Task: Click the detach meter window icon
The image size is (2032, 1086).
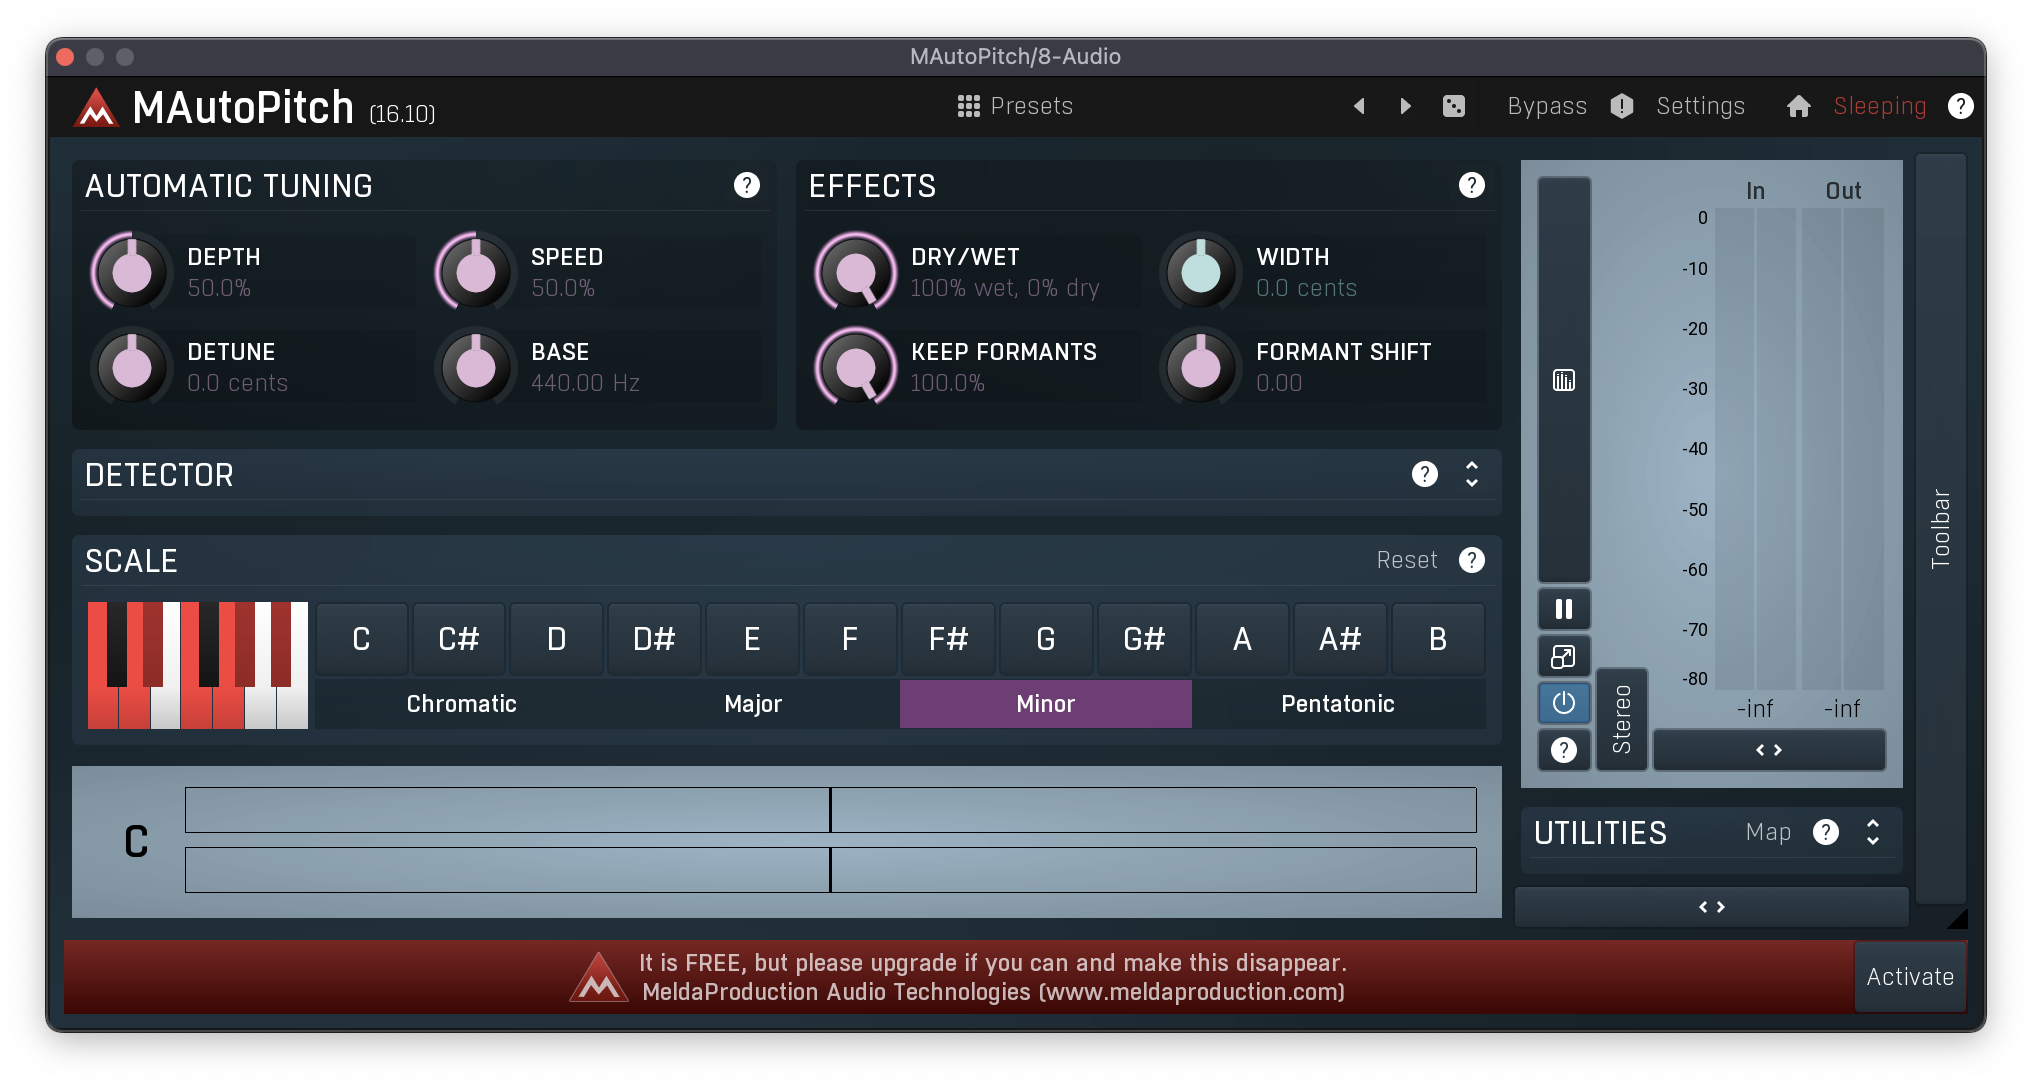Action: pos(1564,656)
